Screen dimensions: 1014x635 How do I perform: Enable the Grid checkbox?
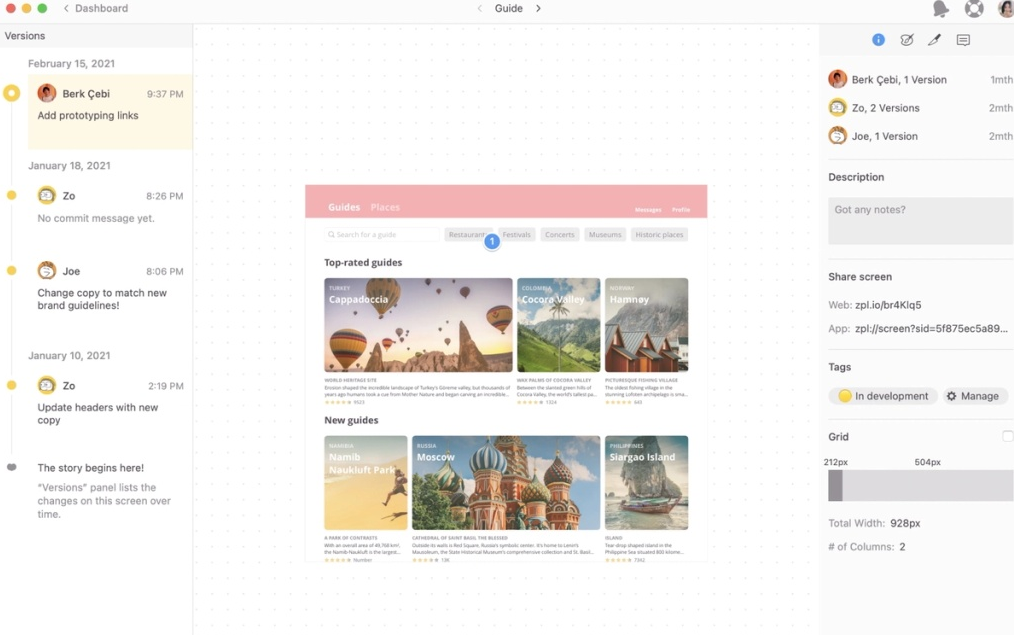(1008, 436)
